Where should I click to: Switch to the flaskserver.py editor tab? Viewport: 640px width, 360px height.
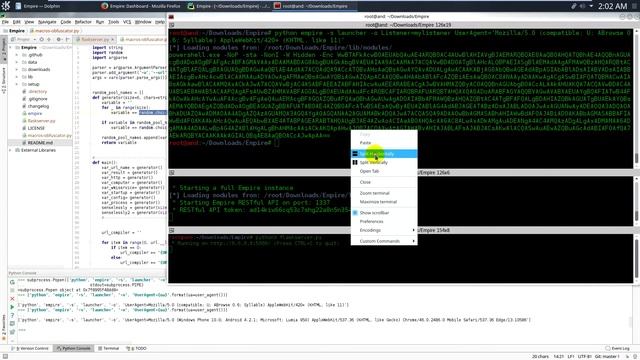(x=95, y=40)
